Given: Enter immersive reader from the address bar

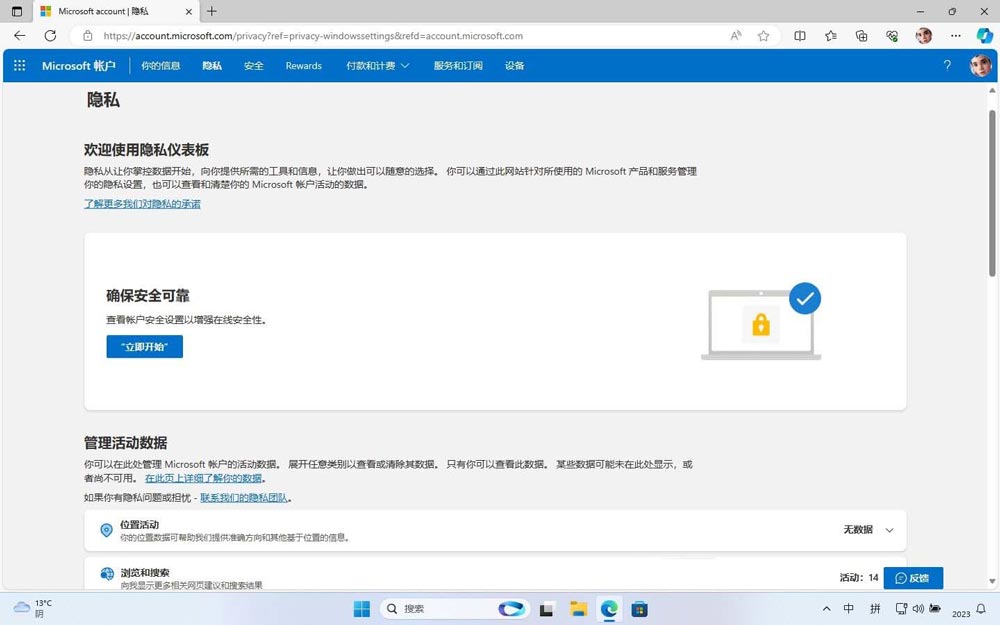Looking at the screenshot, I should (735, 35).
